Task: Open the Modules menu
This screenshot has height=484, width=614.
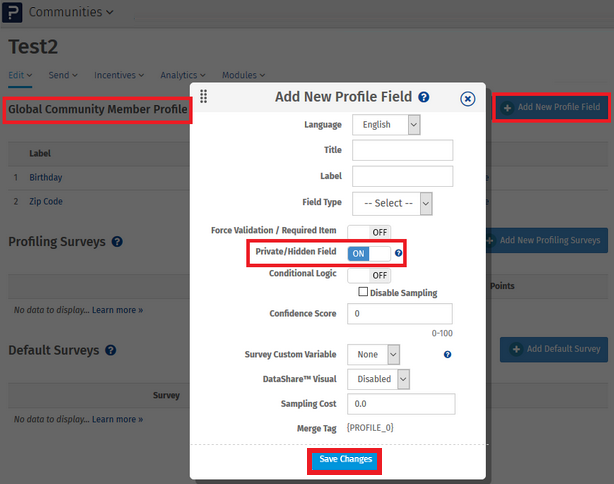Action: click(x=244, y=75)
